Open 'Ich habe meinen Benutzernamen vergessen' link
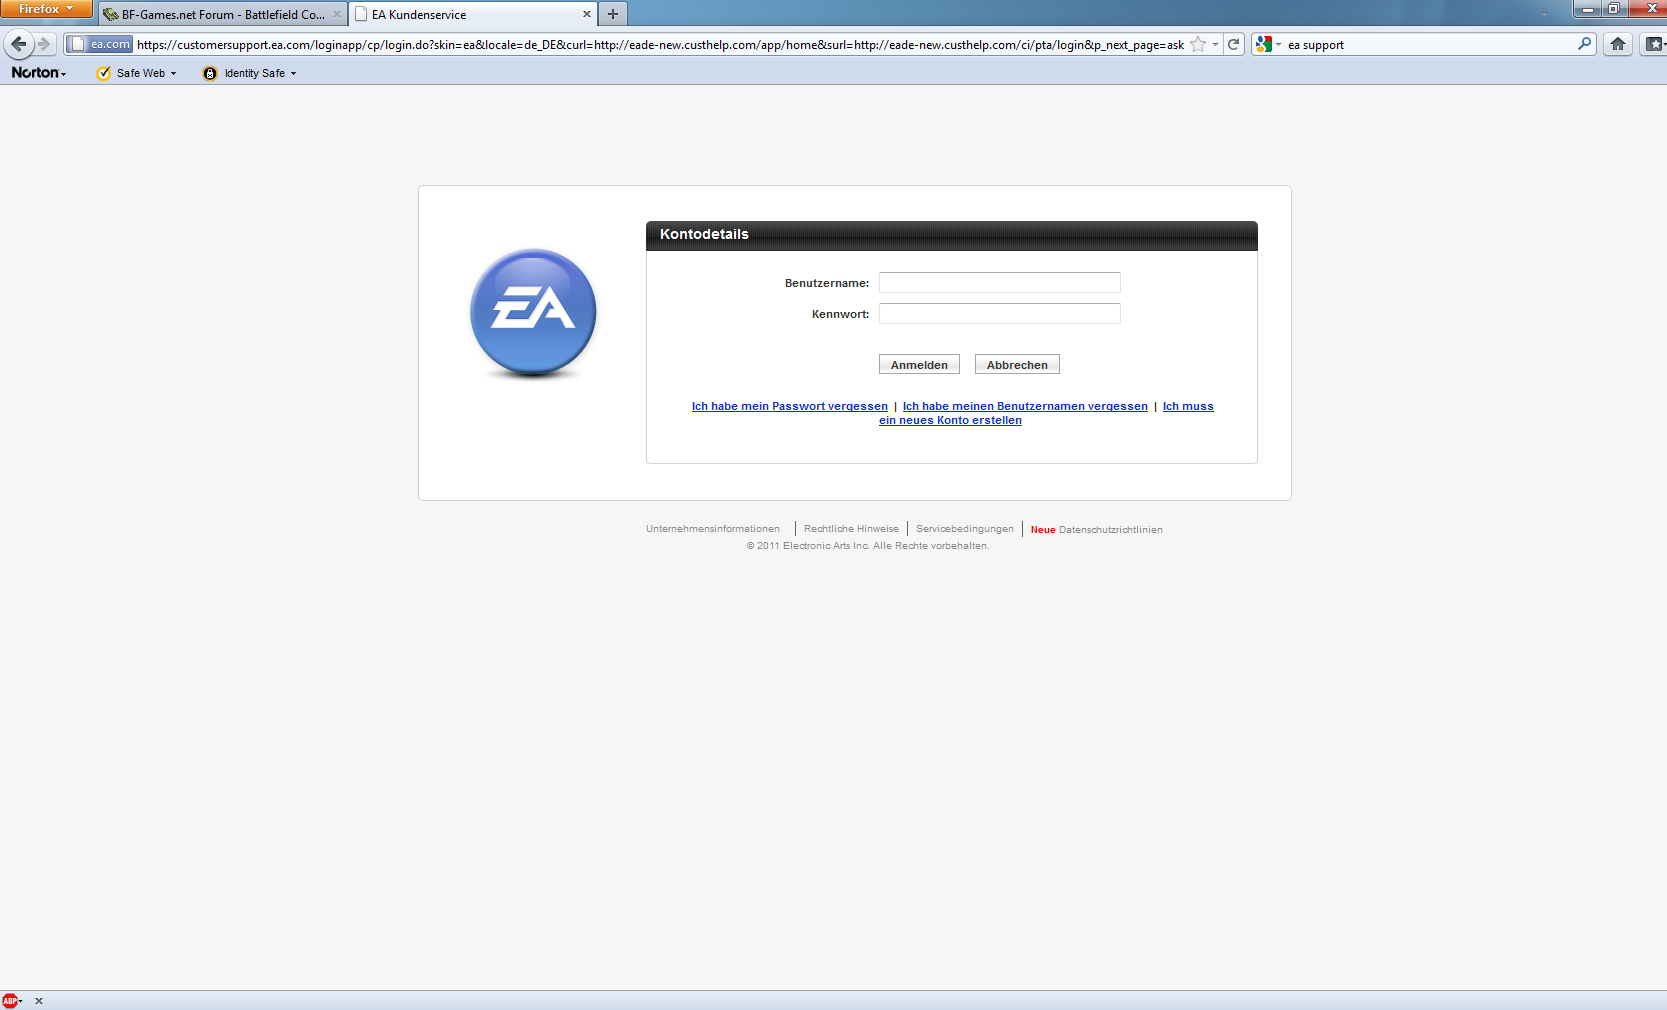 point(1025,406)
